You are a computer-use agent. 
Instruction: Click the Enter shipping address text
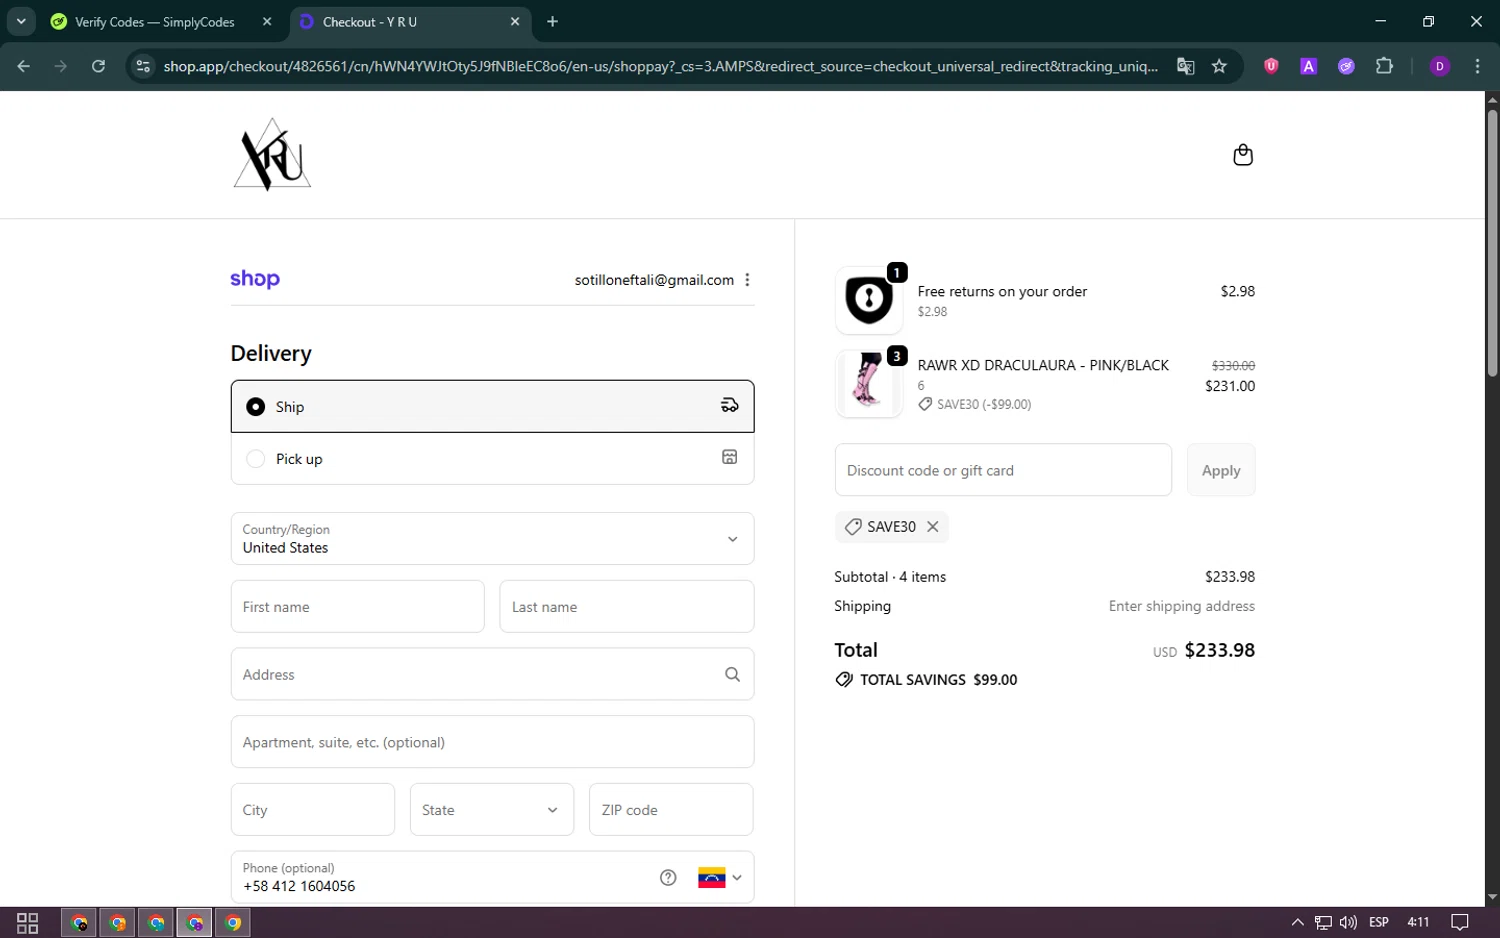[x=1182, y=606]
